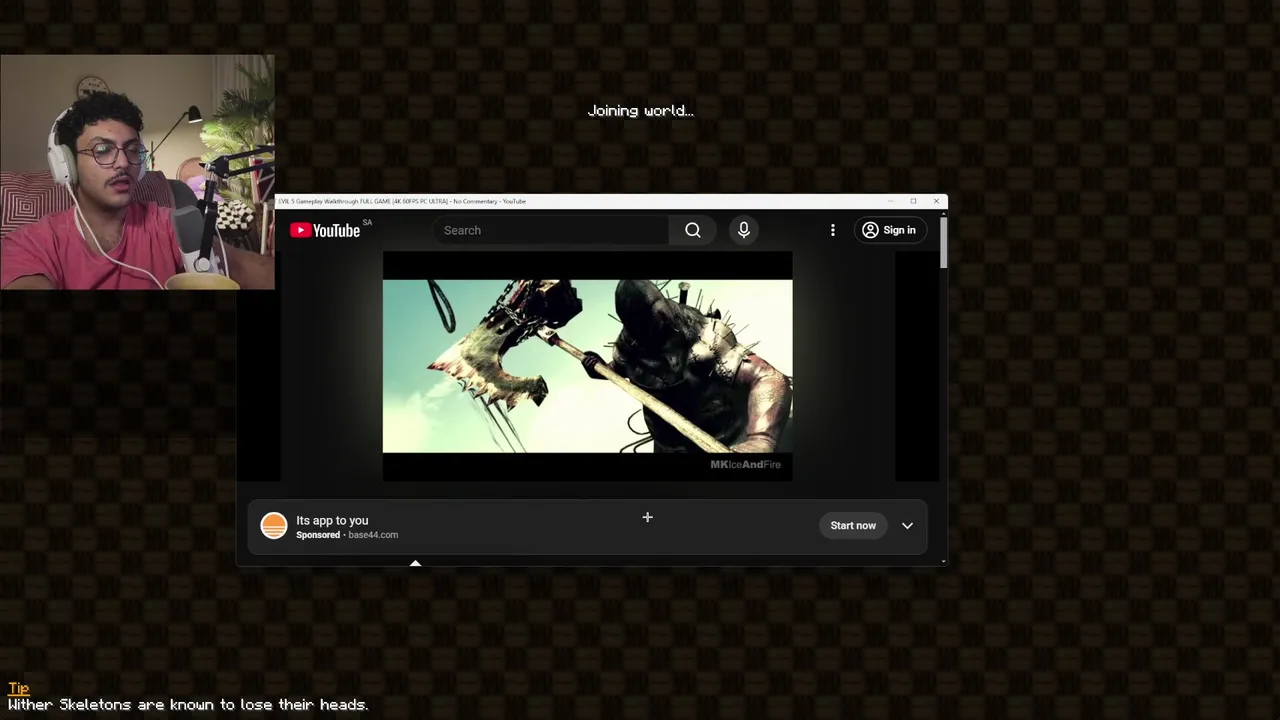The image size is (1280, 720).
Task: Open the 'Its app to you' ad title
Action: 332,520
